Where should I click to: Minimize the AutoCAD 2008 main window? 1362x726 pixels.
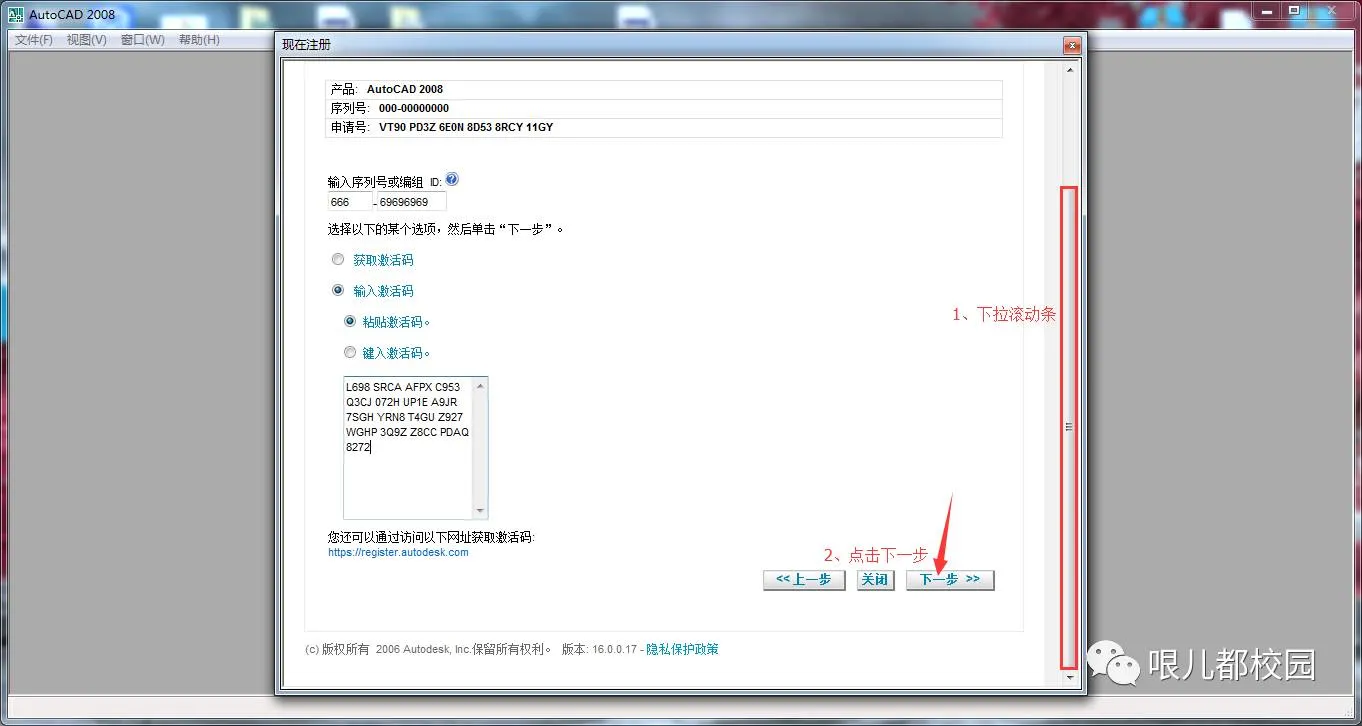click(1266, 11)
